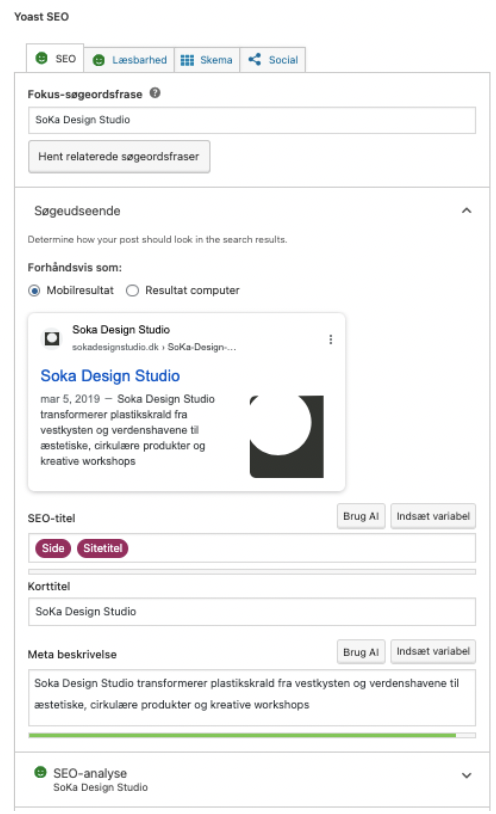Click the green smiley on SEO tab
This screenshot has height=814, width=496.
(42, 58)
